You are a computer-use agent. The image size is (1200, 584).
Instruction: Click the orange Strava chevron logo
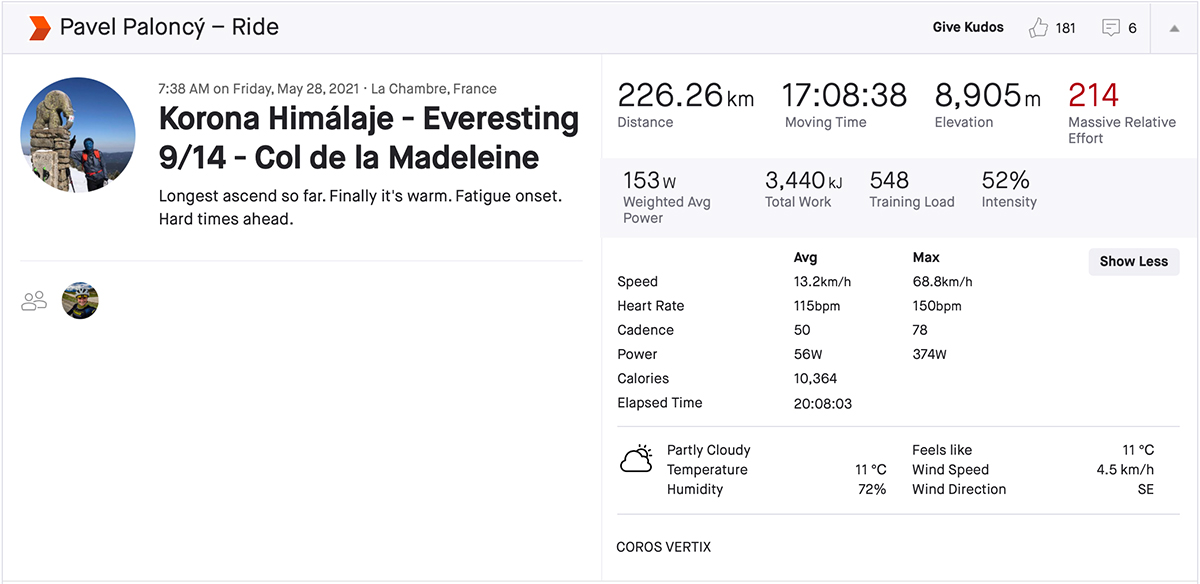pos(40,28)
